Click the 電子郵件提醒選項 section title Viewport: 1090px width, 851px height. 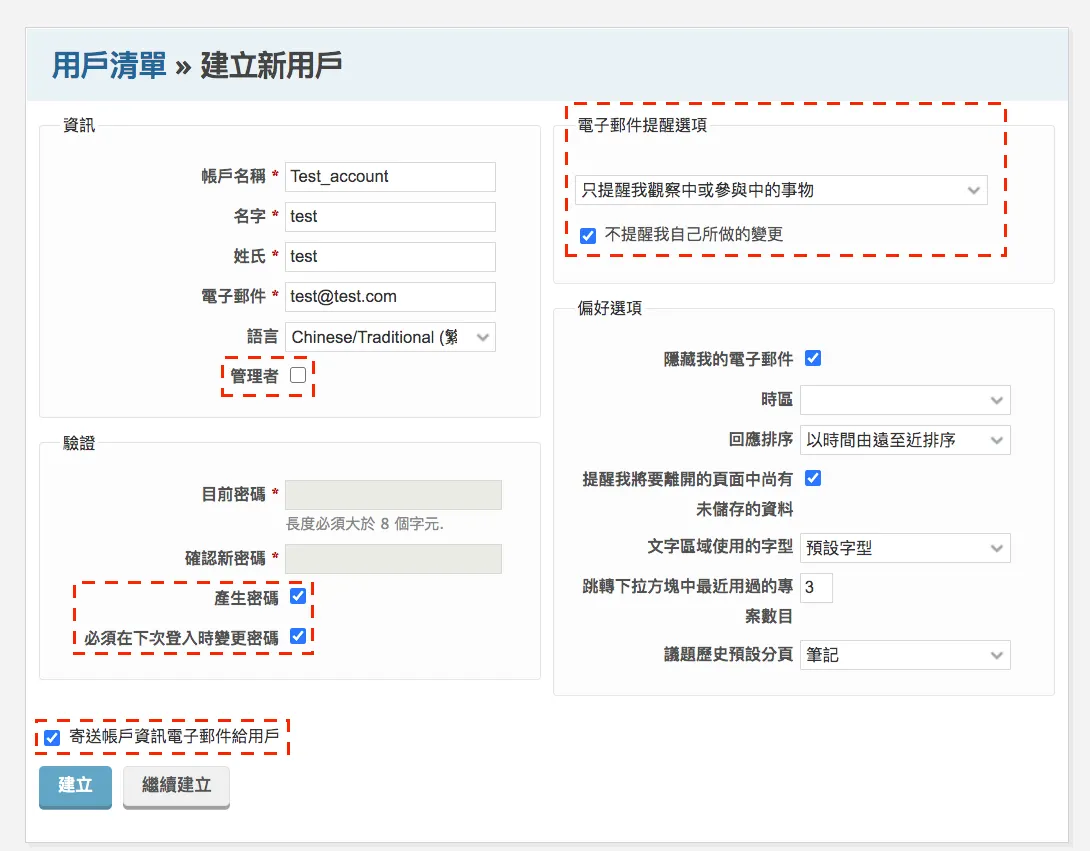(642, 125)
